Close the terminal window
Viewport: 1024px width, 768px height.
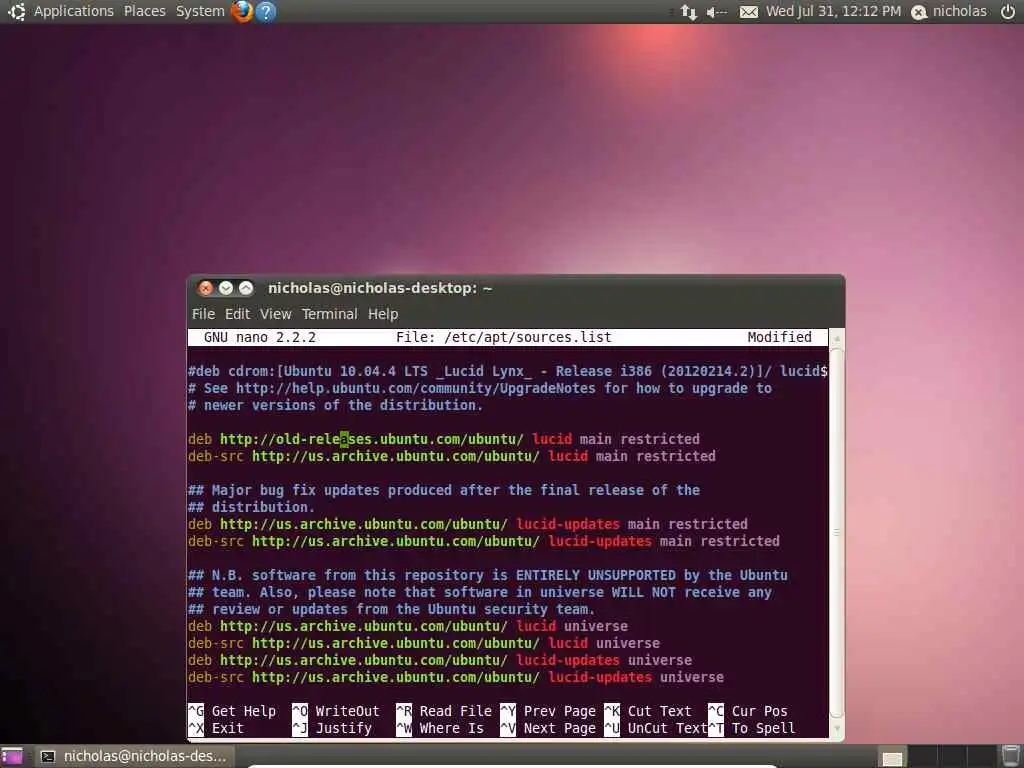pos(206,288)
